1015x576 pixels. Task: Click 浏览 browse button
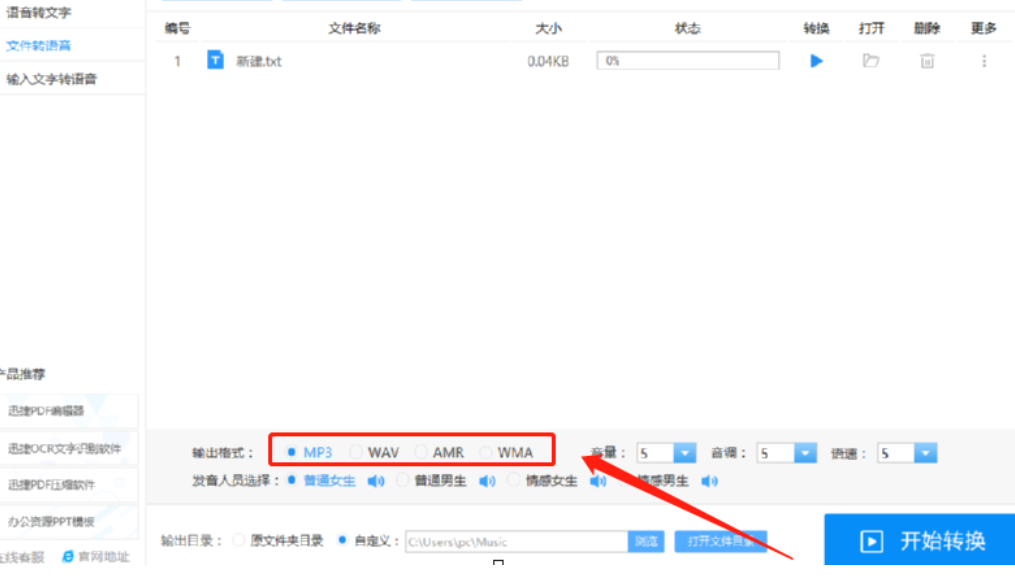(646, 541)
